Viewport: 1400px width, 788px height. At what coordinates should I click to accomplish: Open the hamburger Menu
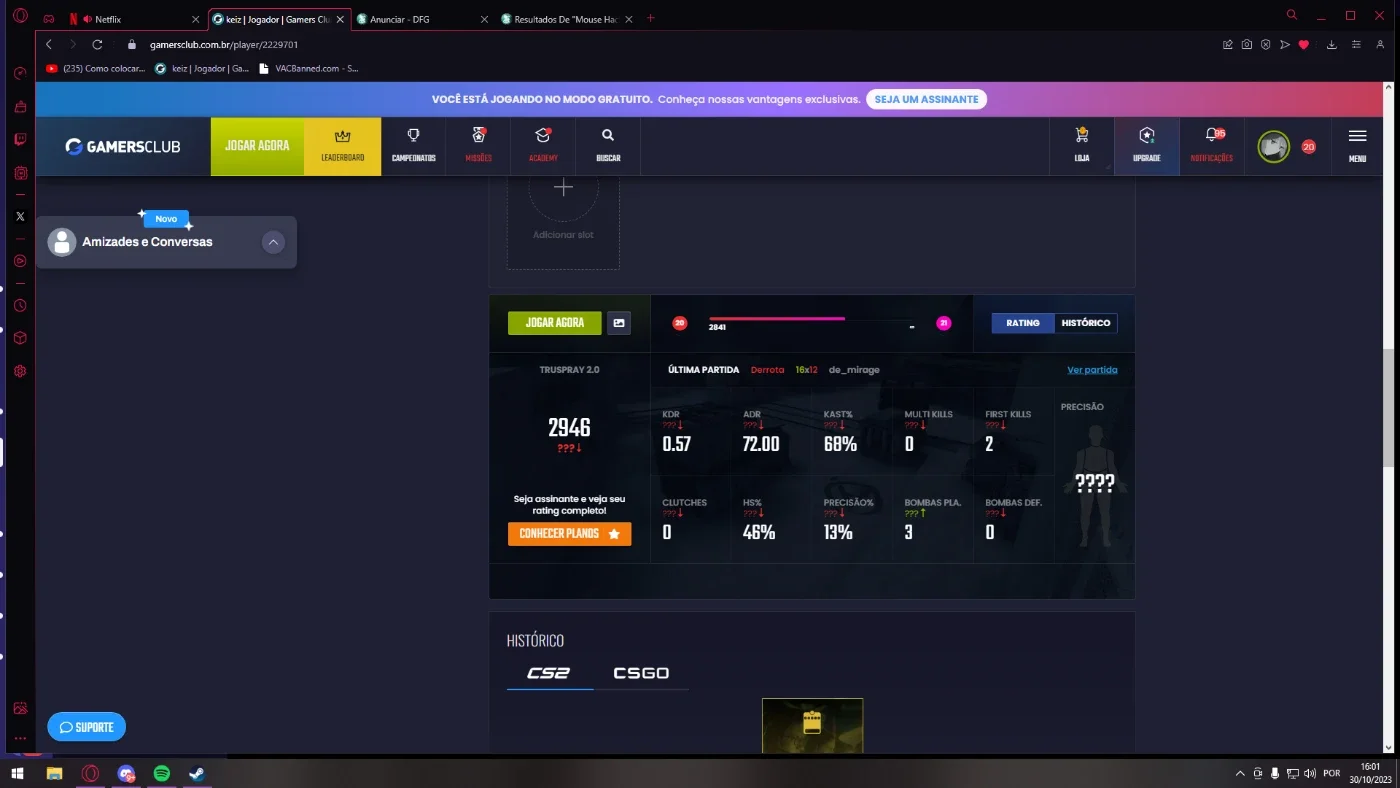click(x=1357, y=146)
